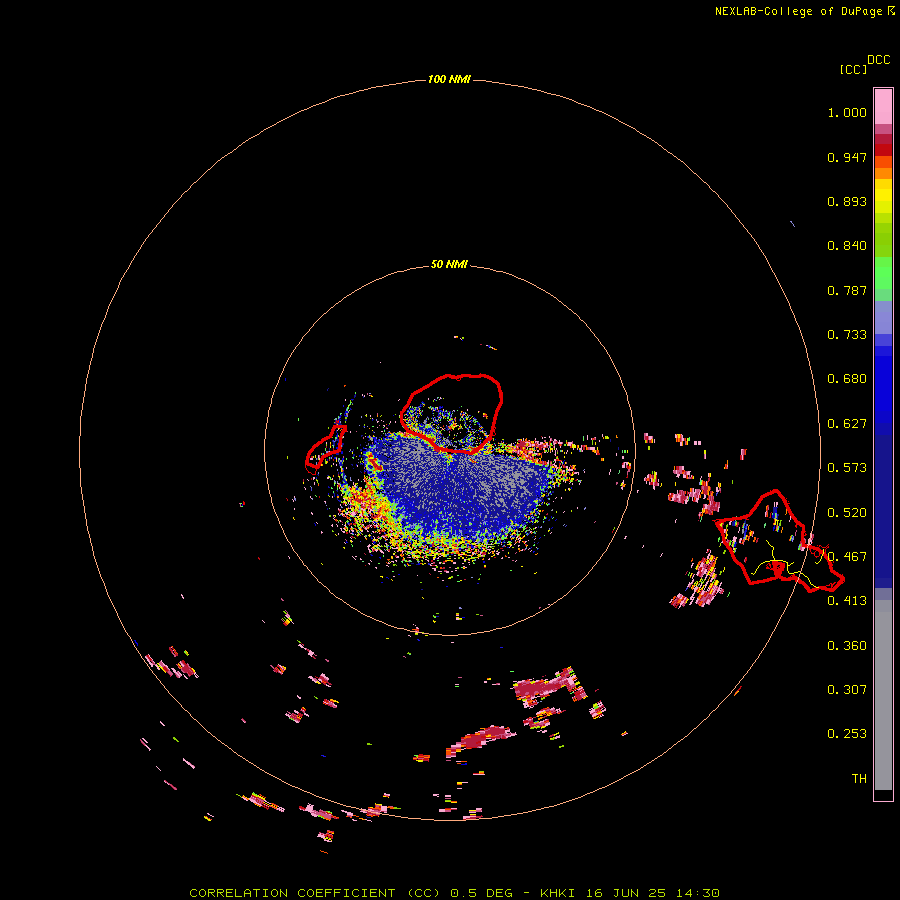Click the 0.840 scale value

point(847,246)
